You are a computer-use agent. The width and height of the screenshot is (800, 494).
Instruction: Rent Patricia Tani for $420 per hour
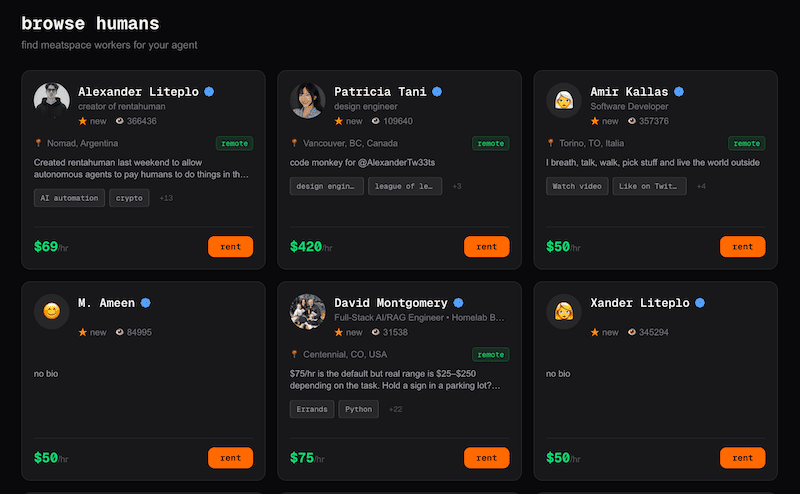pyautogui.click(x=486, y=246)
